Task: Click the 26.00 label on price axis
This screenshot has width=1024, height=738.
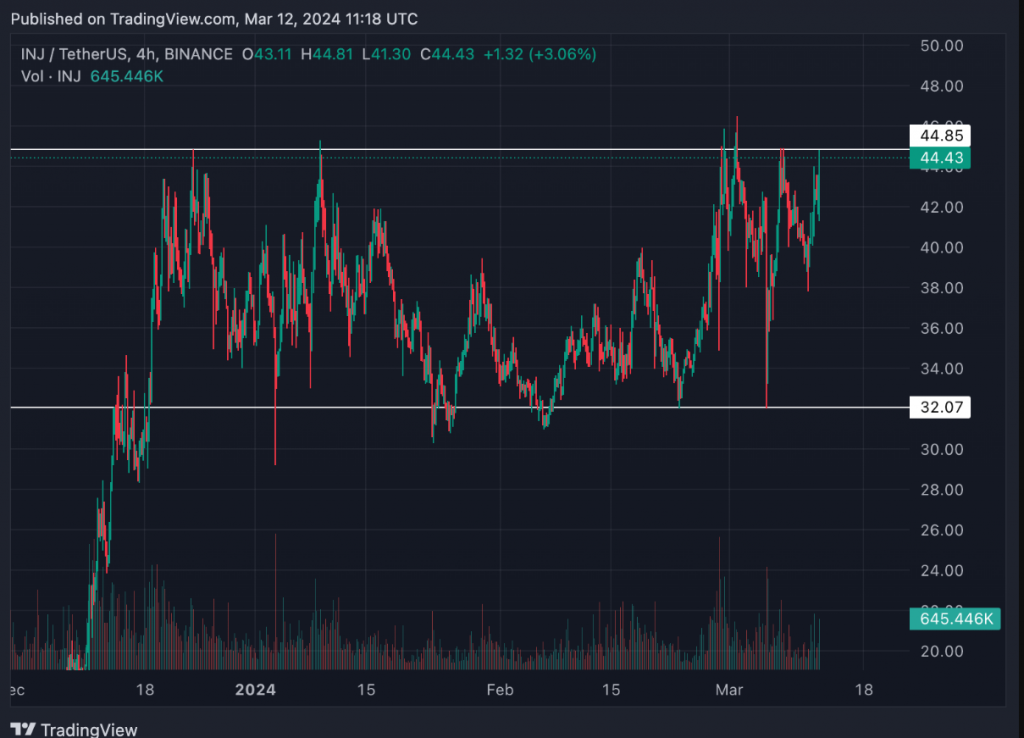Action: (939, 530)
